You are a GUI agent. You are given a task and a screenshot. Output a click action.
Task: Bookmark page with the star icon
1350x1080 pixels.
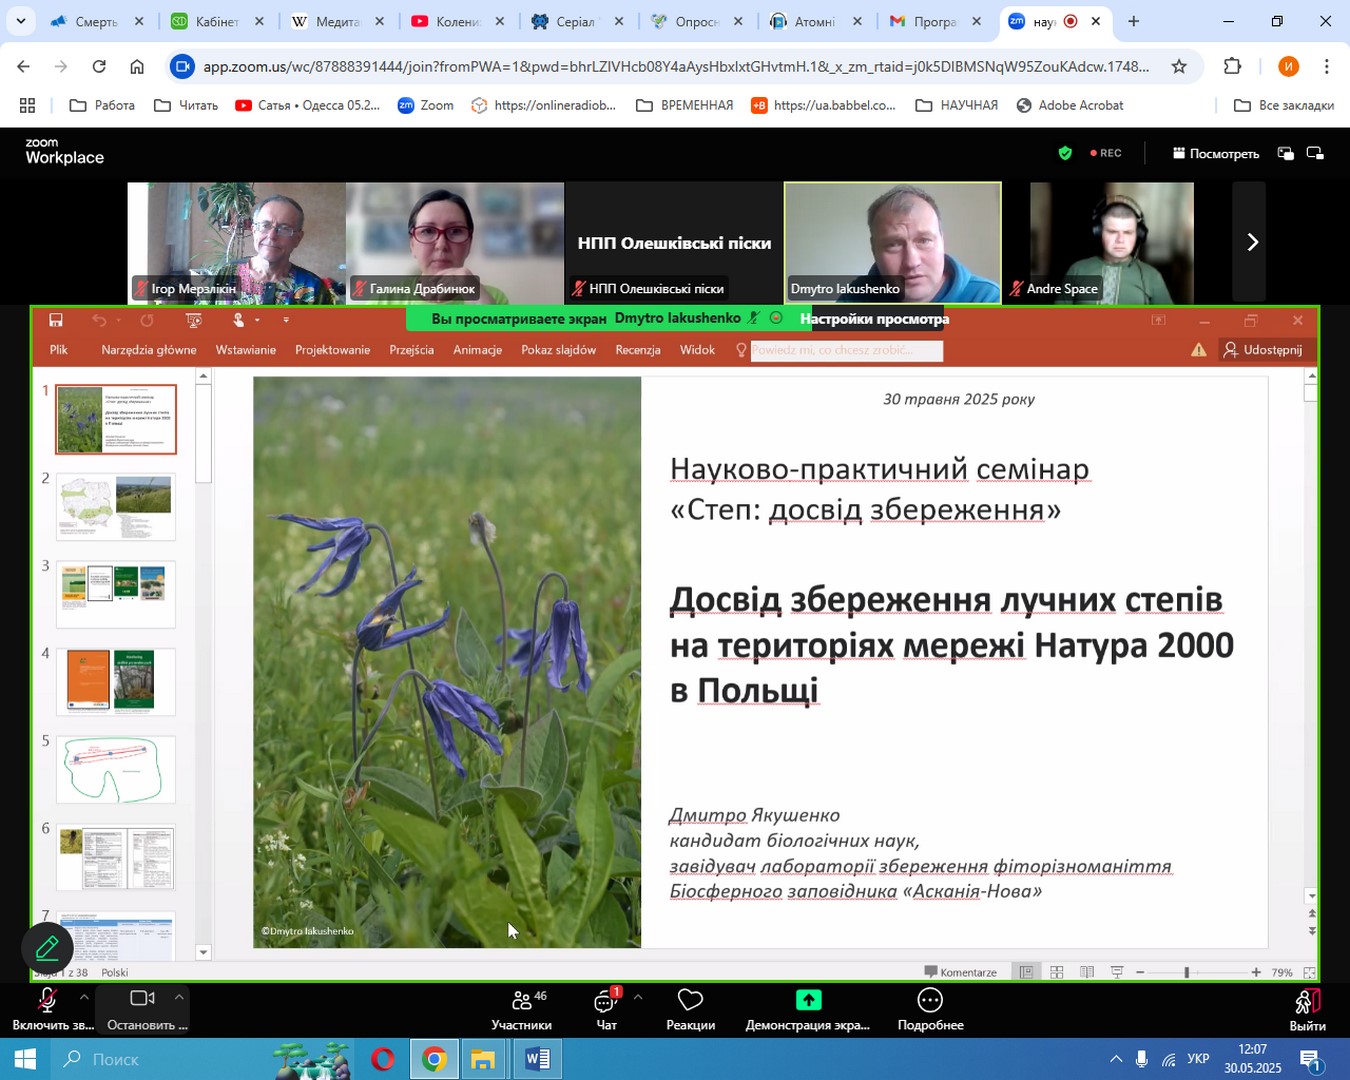1179,67
